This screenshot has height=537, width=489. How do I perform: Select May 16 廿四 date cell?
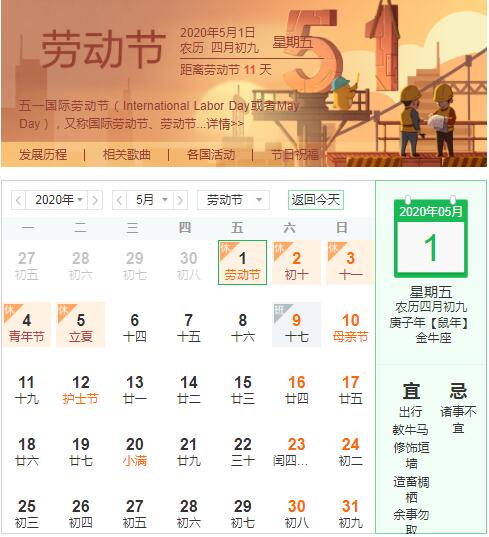(297, 387)
